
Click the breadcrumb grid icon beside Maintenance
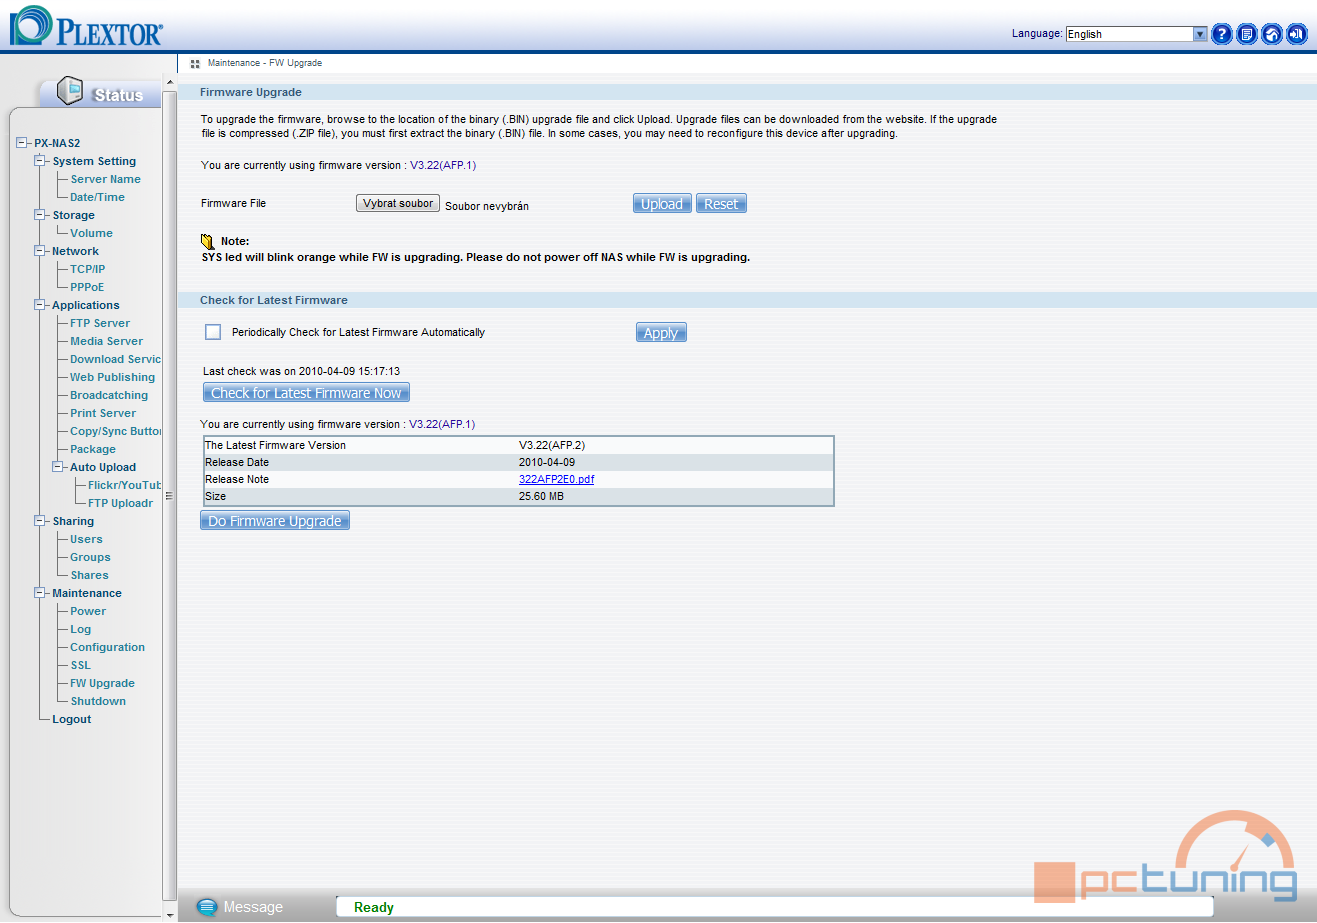click(x=195, y=63)
